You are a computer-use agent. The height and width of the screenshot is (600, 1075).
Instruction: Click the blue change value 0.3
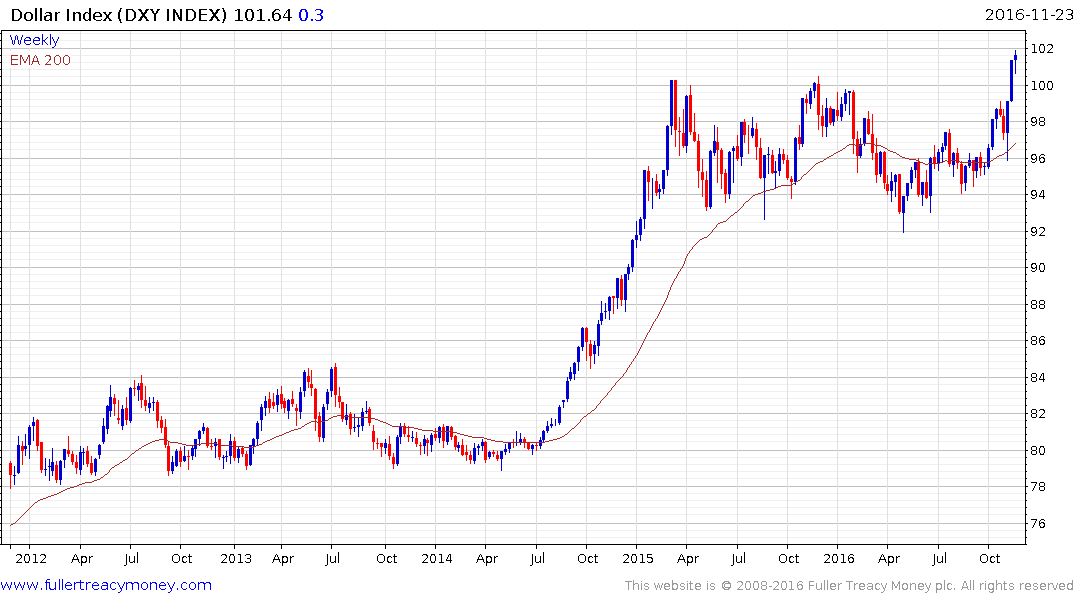[x=311, y=15]
